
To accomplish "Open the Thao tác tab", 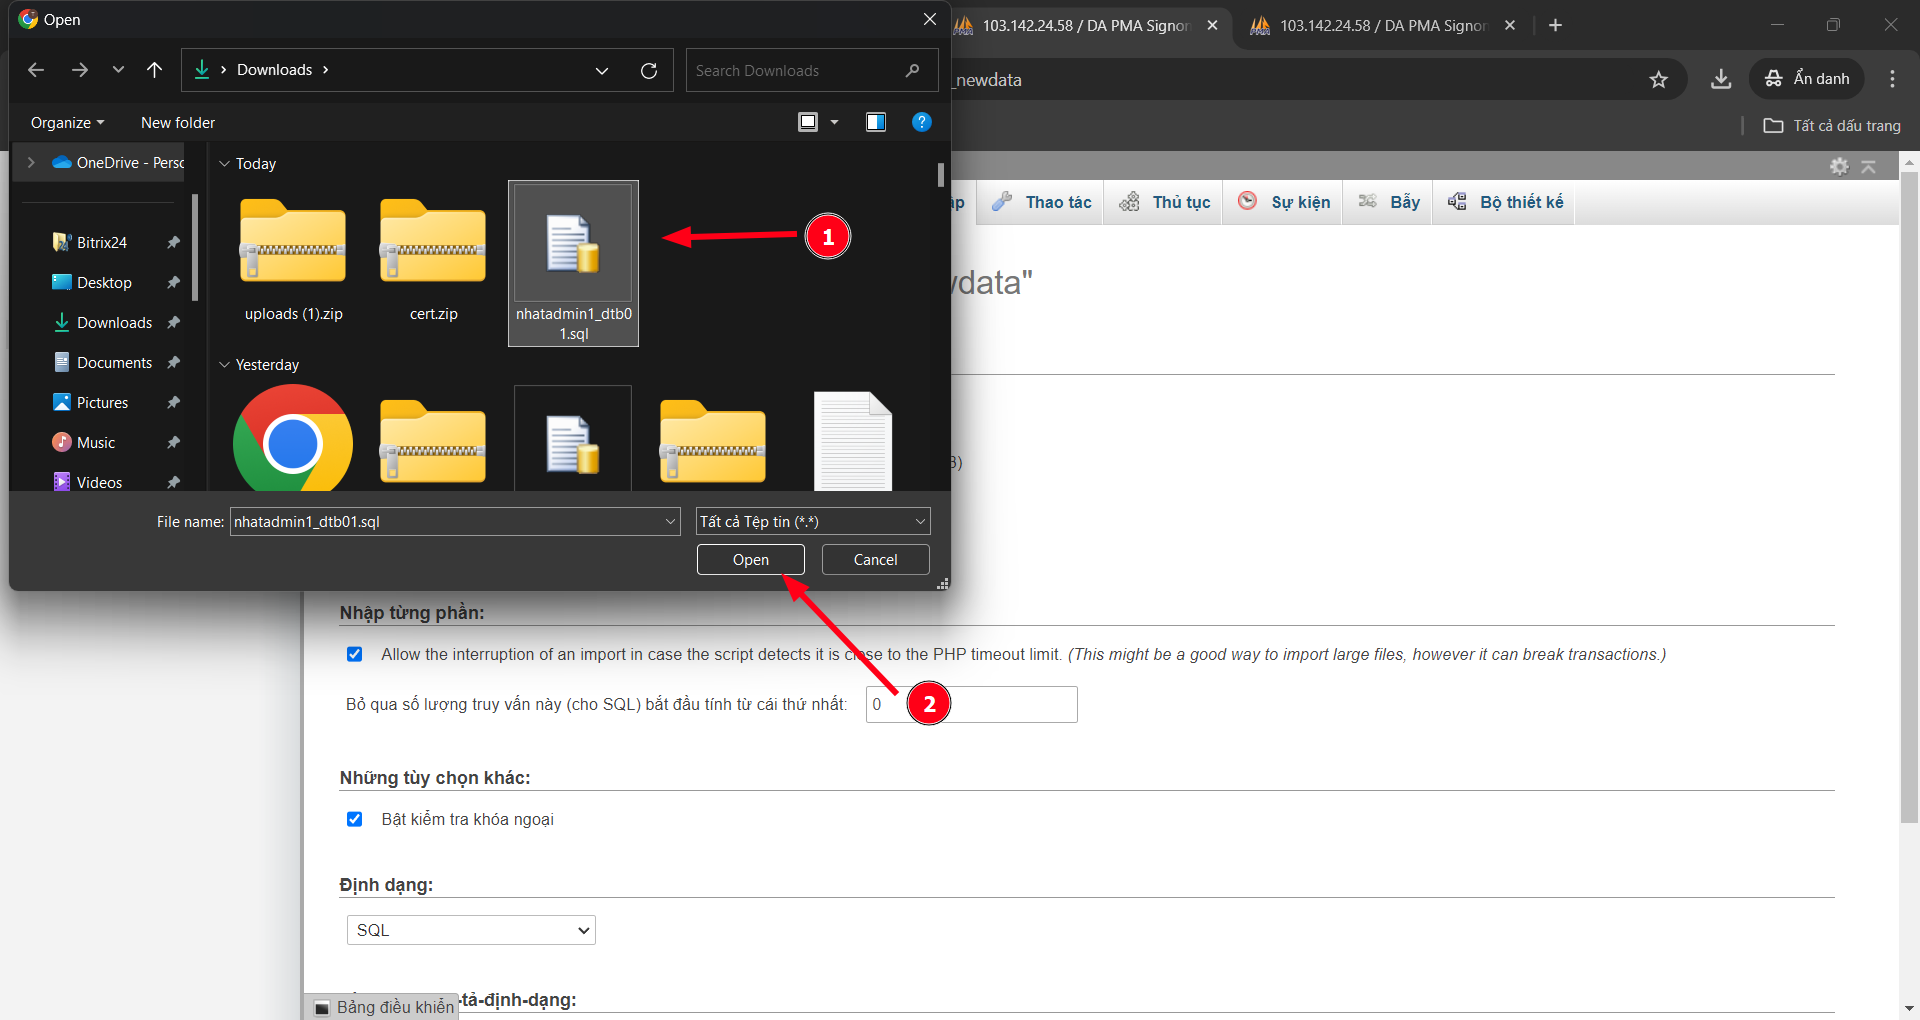I will coord(1042,202).
